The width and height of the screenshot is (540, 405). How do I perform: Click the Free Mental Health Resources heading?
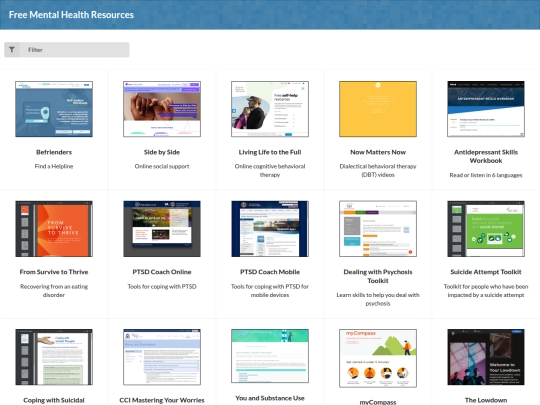coord(71,15)
